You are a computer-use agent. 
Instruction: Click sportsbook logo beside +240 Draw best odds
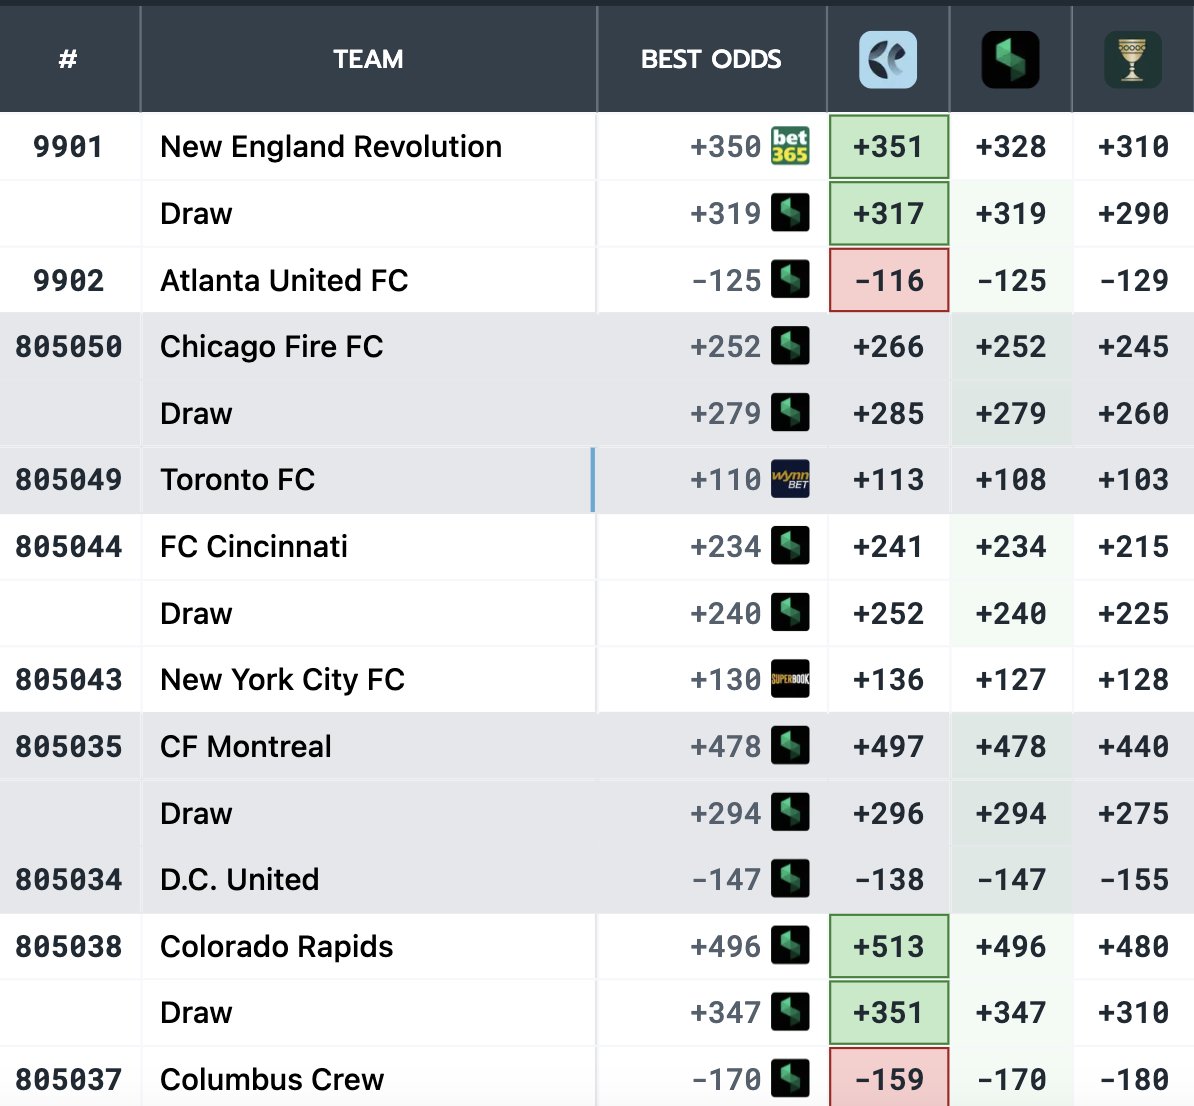pos(790,612)
